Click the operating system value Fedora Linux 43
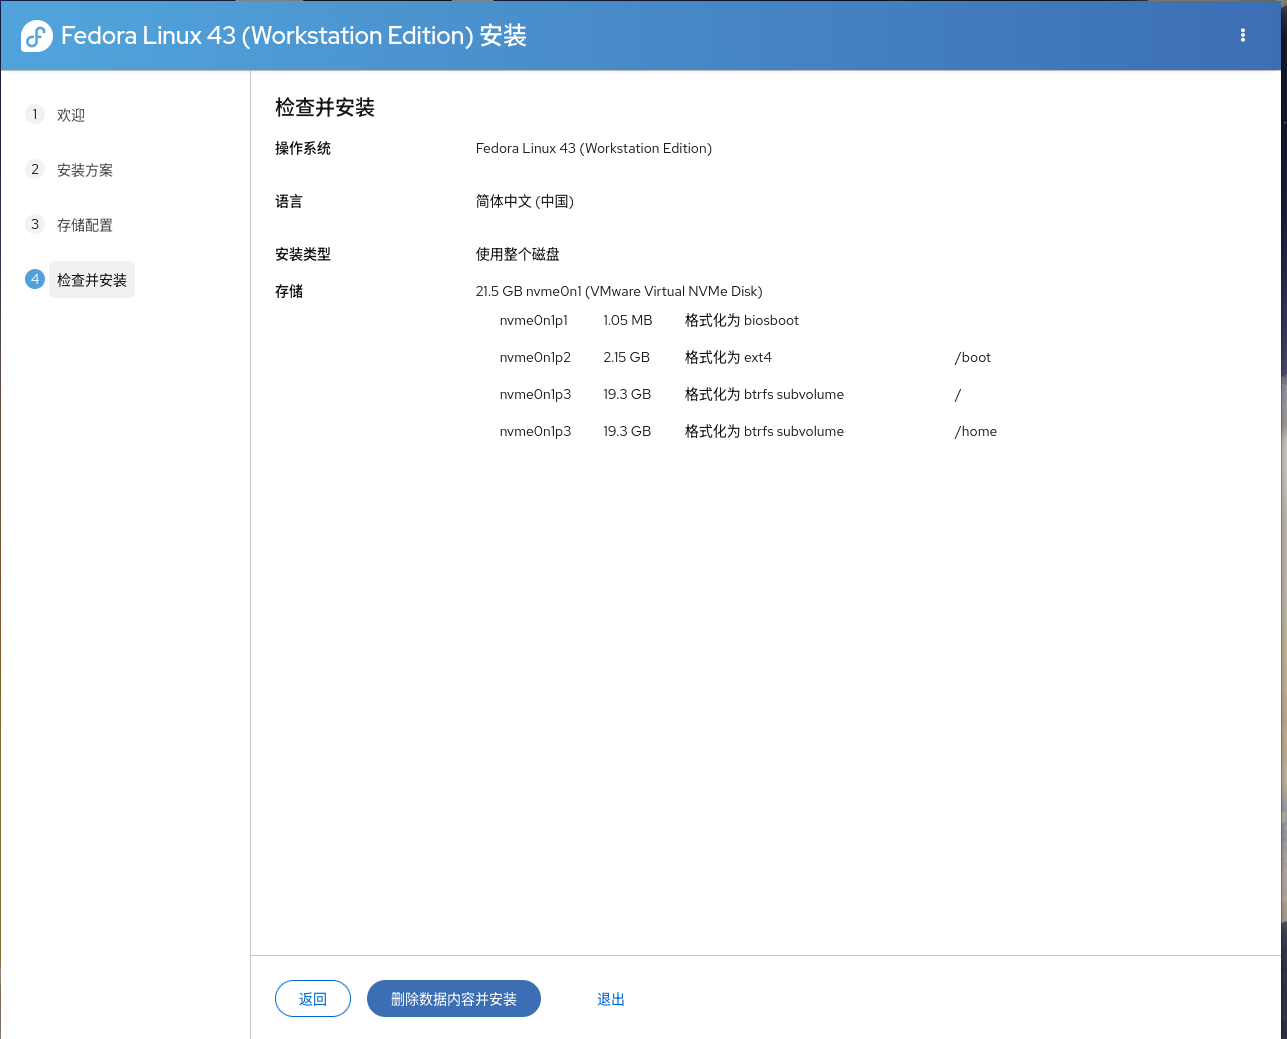The height and width of the screenshot is (1039, 1287). click(593, 148)
